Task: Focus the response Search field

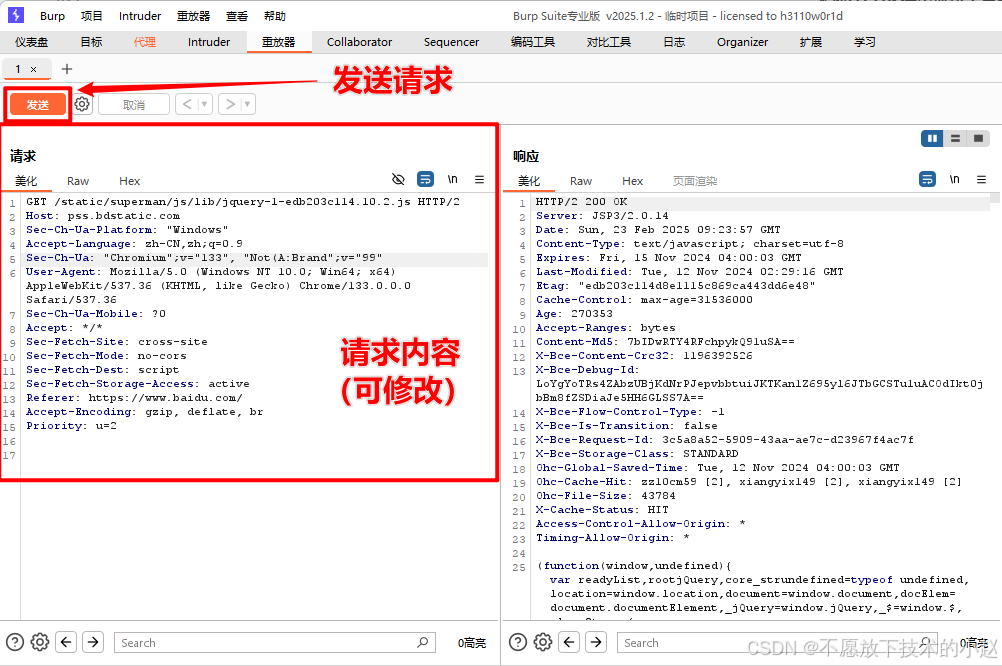Action: [x=777, y=642]
